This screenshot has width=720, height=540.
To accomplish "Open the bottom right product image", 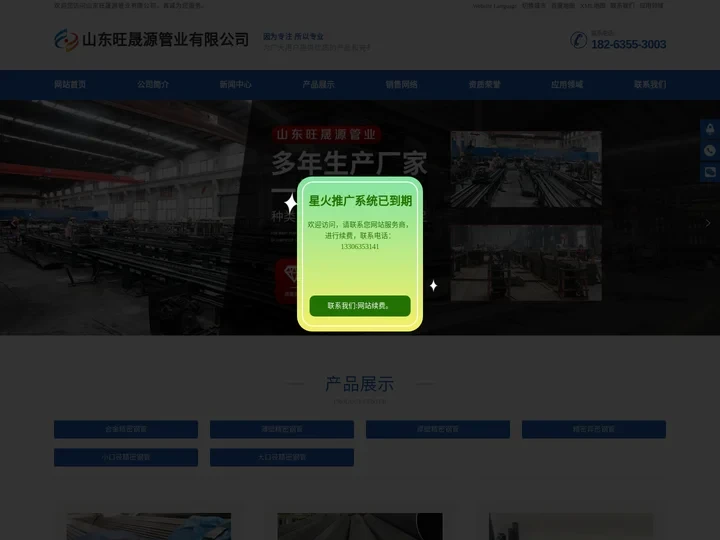I will (571, 526).
